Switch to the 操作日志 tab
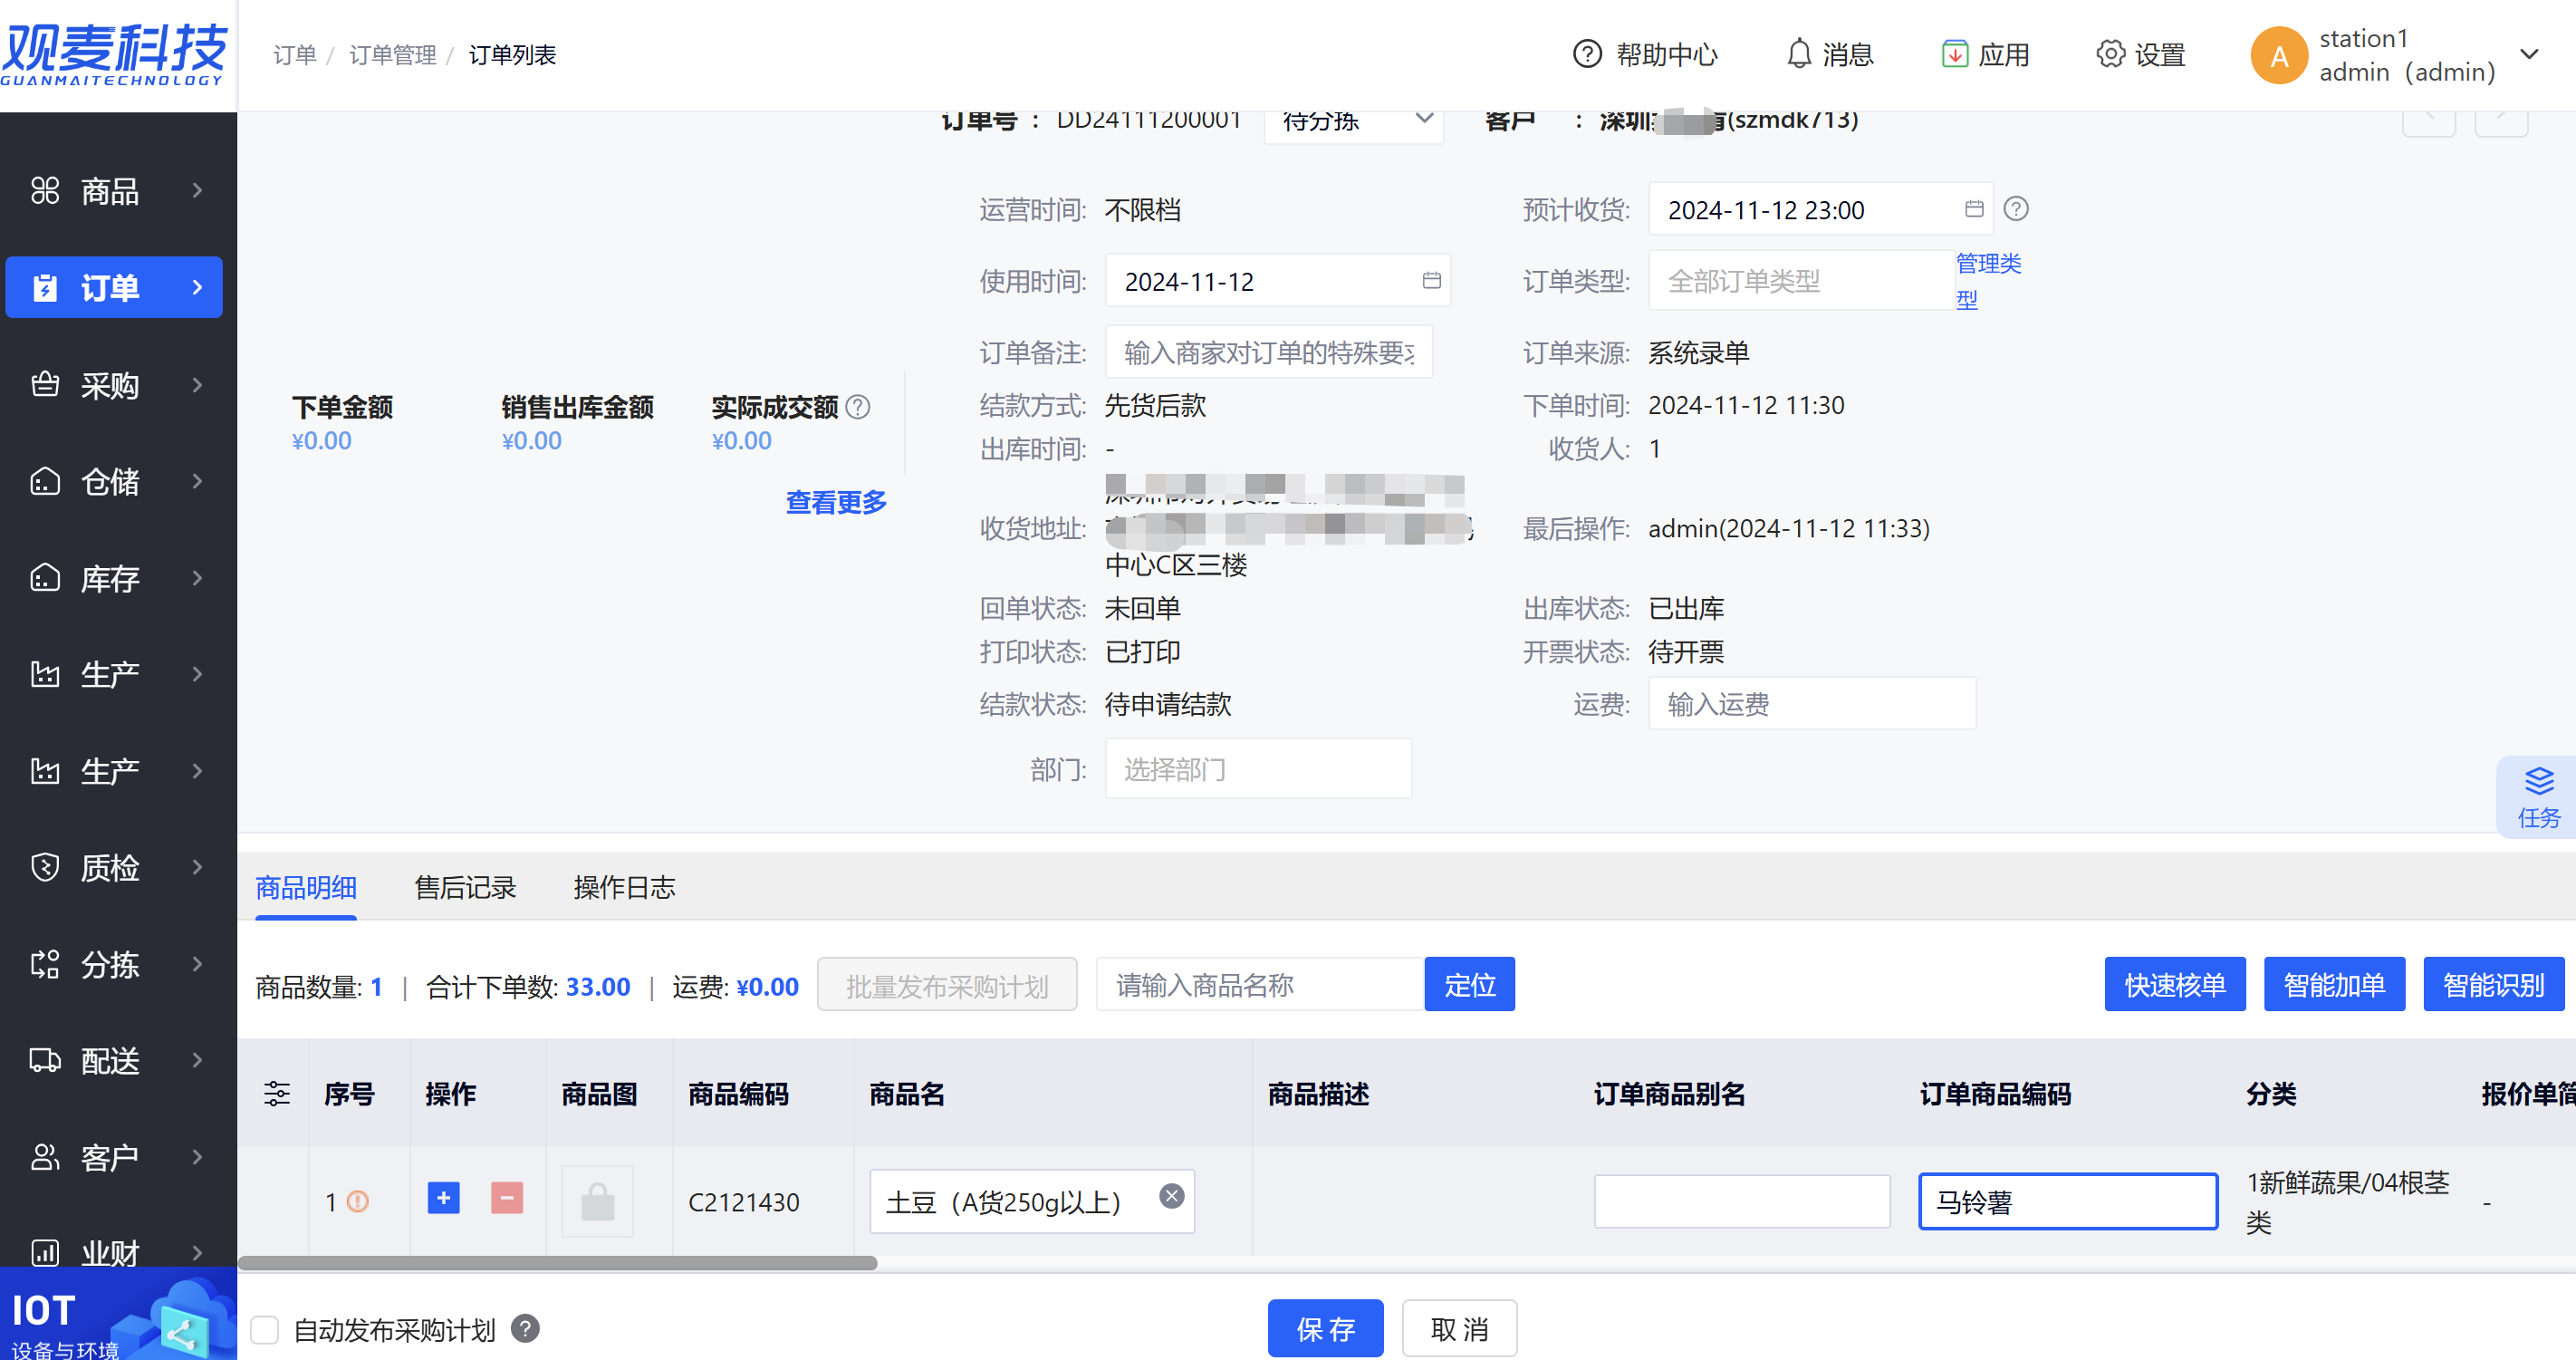 [x=624, y=887]
